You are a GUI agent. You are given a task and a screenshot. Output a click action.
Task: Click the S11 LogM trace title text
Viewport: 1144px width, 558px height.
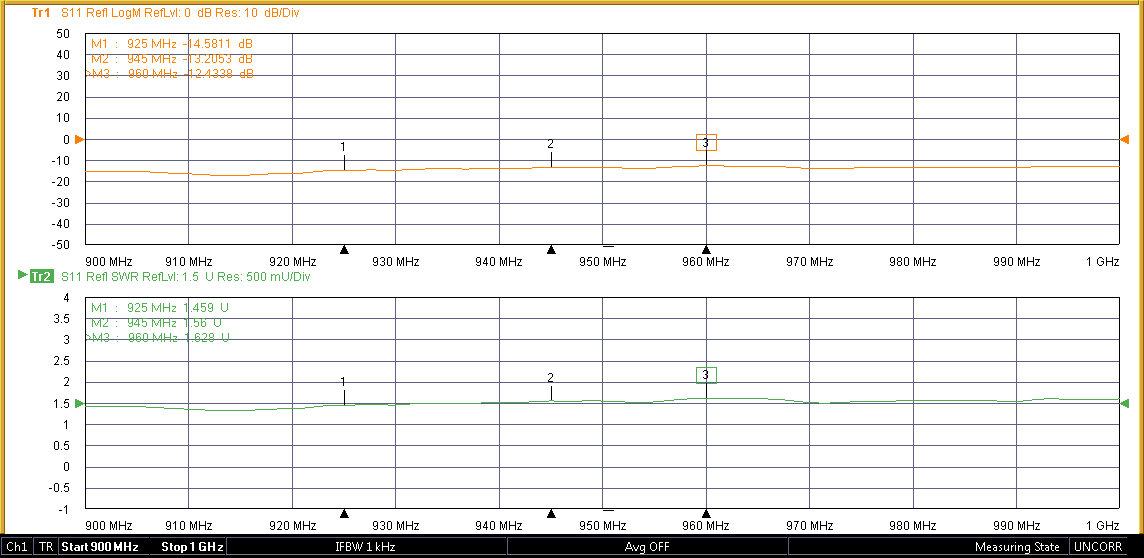tap(180, 13)
